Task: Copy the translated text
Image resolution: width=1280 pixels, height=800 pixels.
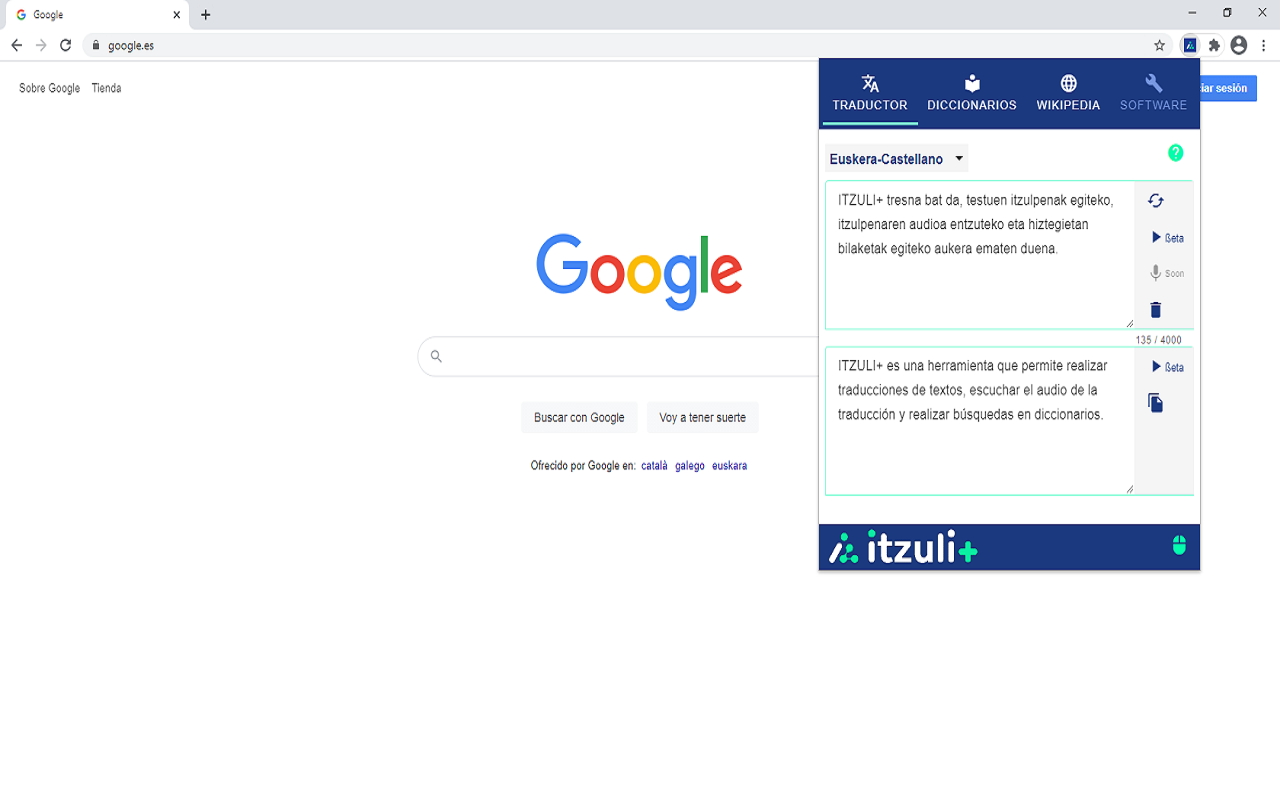Action: (1155, 402)
